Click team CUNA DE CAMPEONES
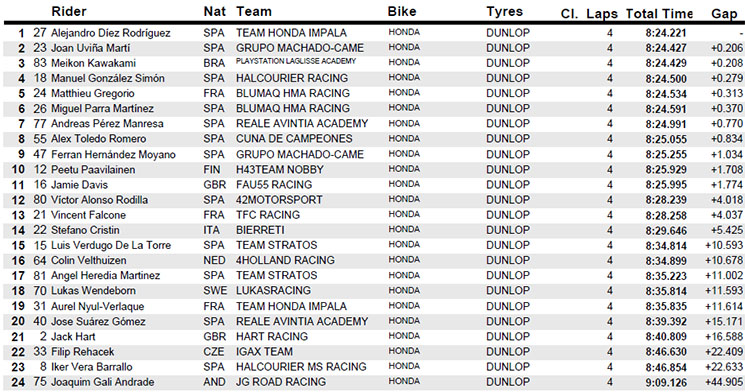745x392 pixels. click(x=294, y=139)
